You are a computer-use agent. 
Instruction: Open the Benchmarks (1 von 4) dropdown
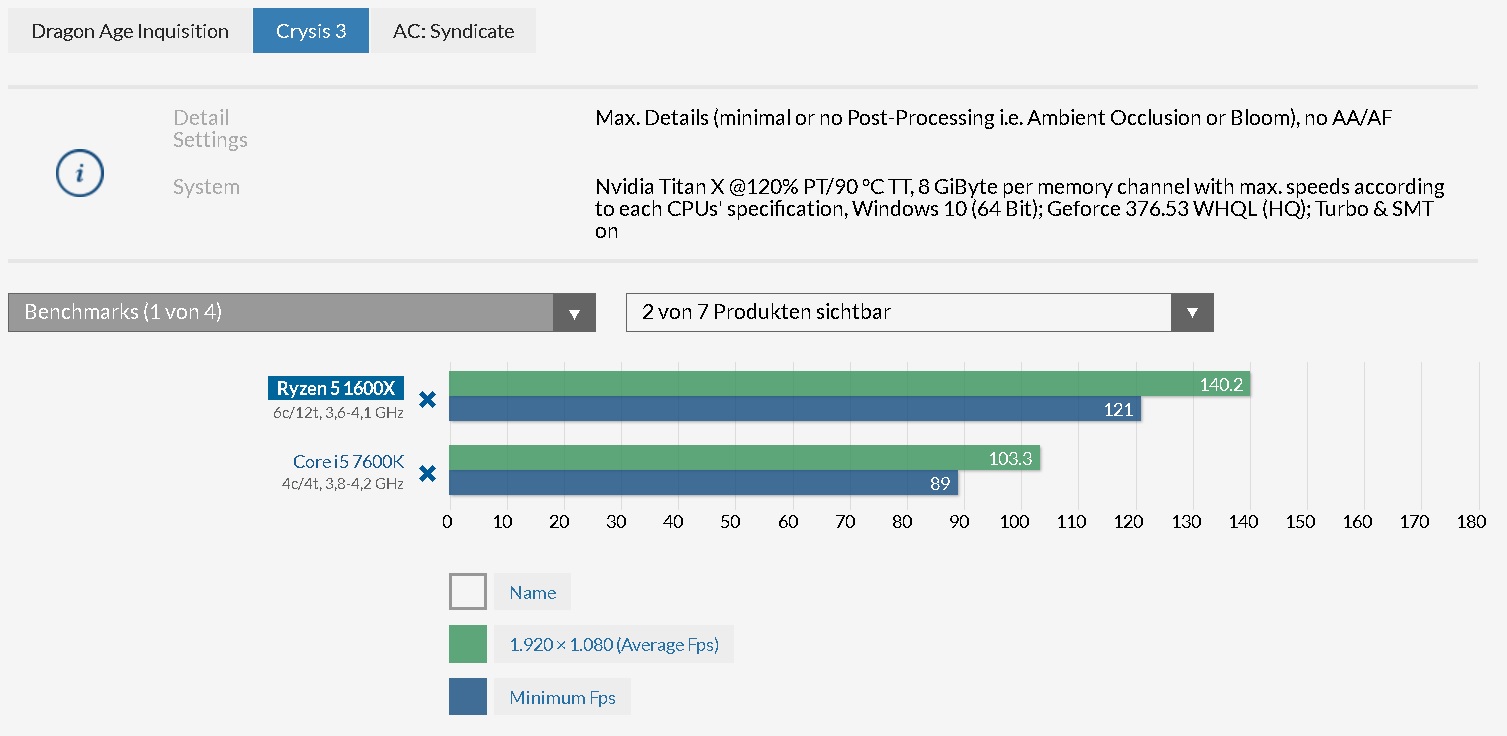click(x=281, y=312)
